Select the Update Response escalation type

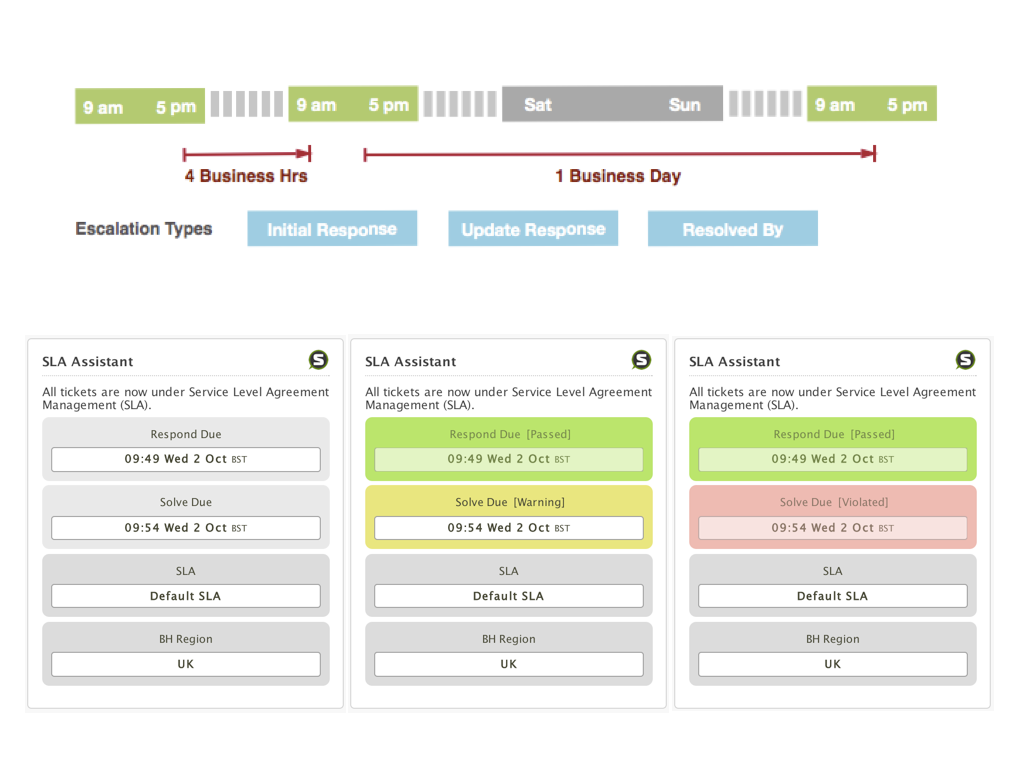533,229
